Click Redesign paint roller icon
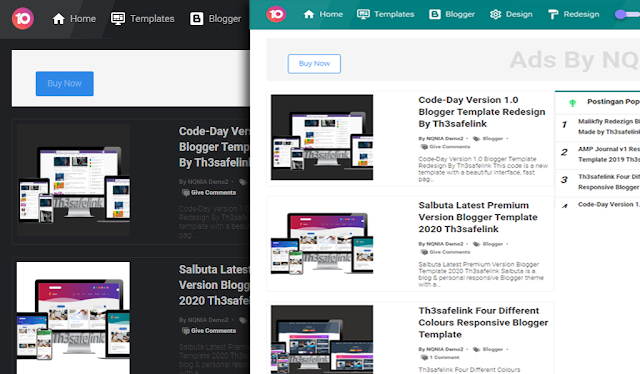This screenshot has height=374, width=640. 553,14
